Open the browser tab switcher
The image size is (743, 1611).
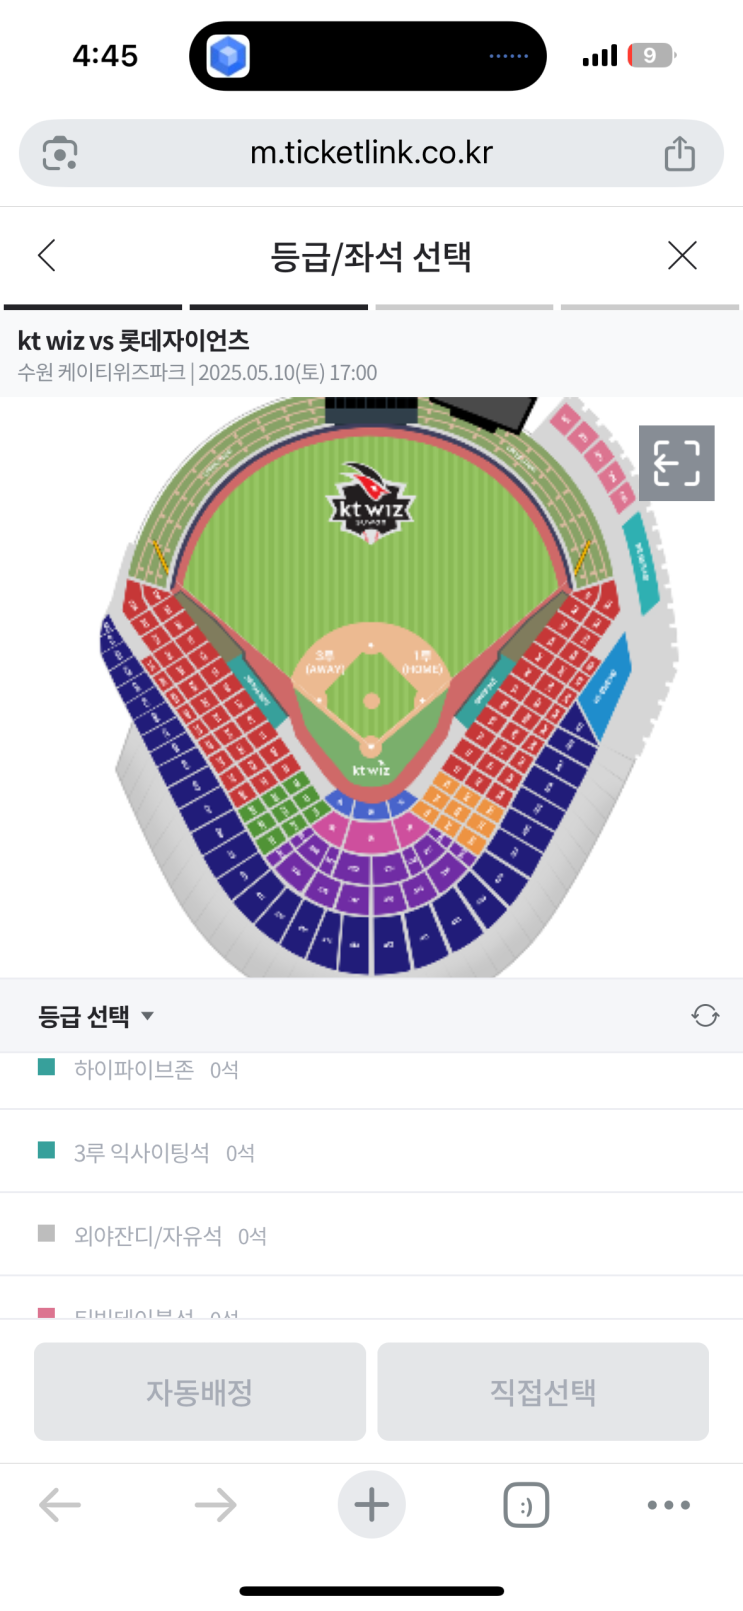(526, 1504)
